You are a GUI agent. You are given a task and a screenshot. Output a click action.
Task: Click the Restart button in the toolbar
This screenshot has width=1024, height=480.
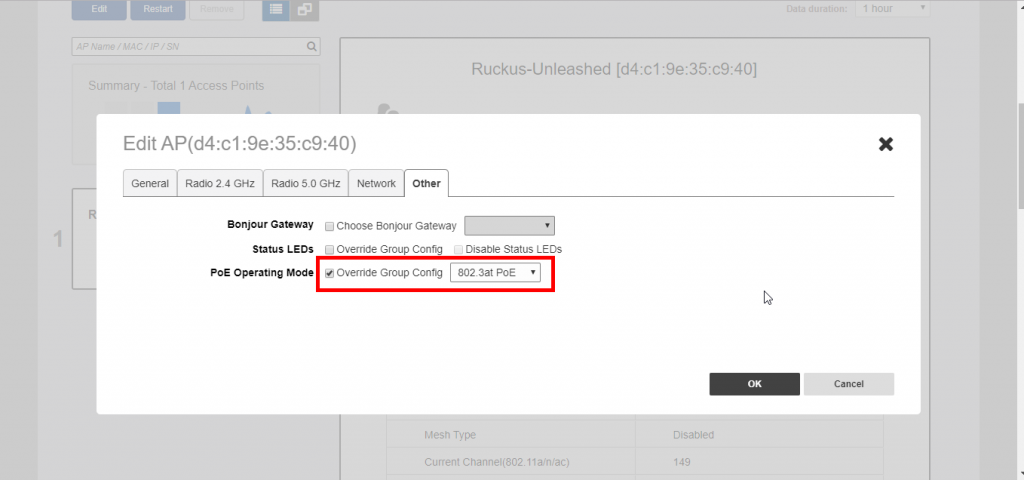157,10
